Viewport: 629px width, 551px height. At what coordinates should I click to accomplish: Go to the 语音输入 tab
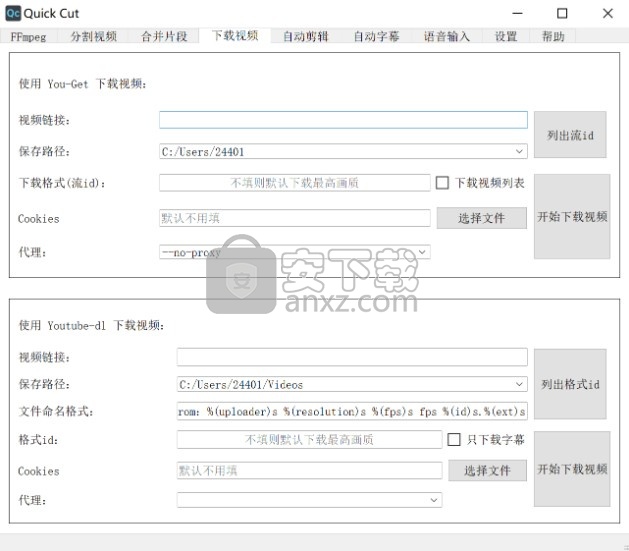[x=446, y=36]
